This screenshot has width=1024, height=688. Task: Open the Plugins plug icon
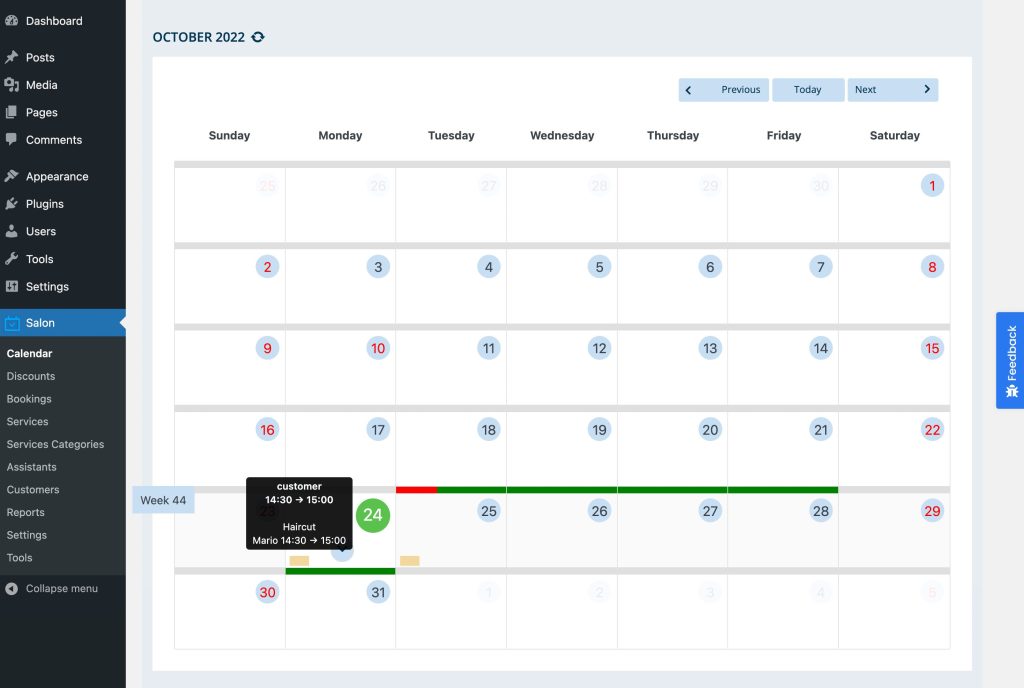tap(12, 204)
